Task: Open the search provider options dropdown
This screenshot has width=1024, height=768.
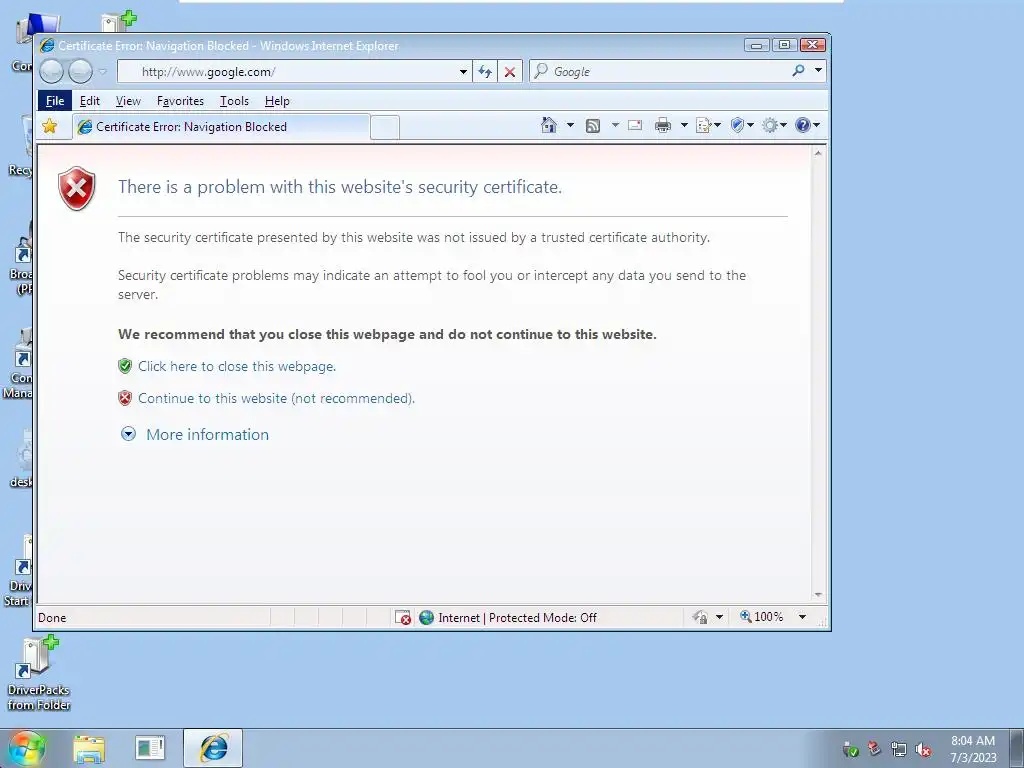Action: pos(818,71)
